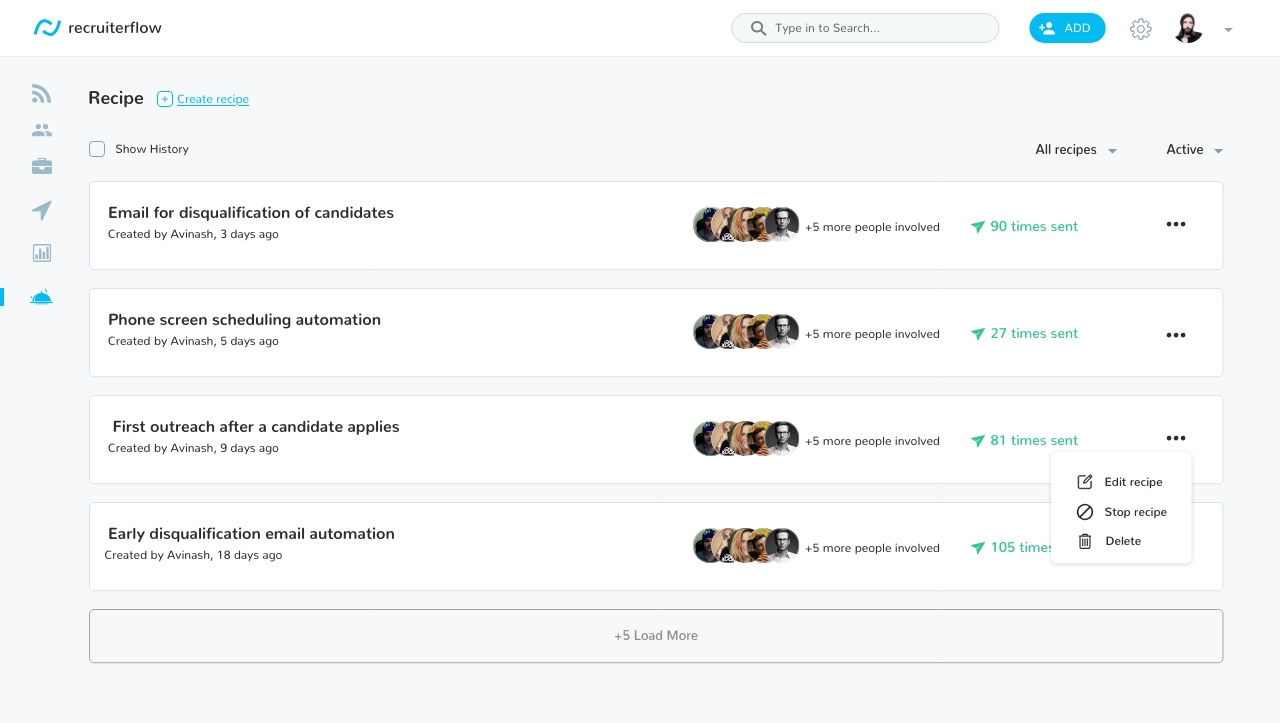1280x723 pixels.
Task: Toggle the Show History checkbox
Action: coord(97,149)
